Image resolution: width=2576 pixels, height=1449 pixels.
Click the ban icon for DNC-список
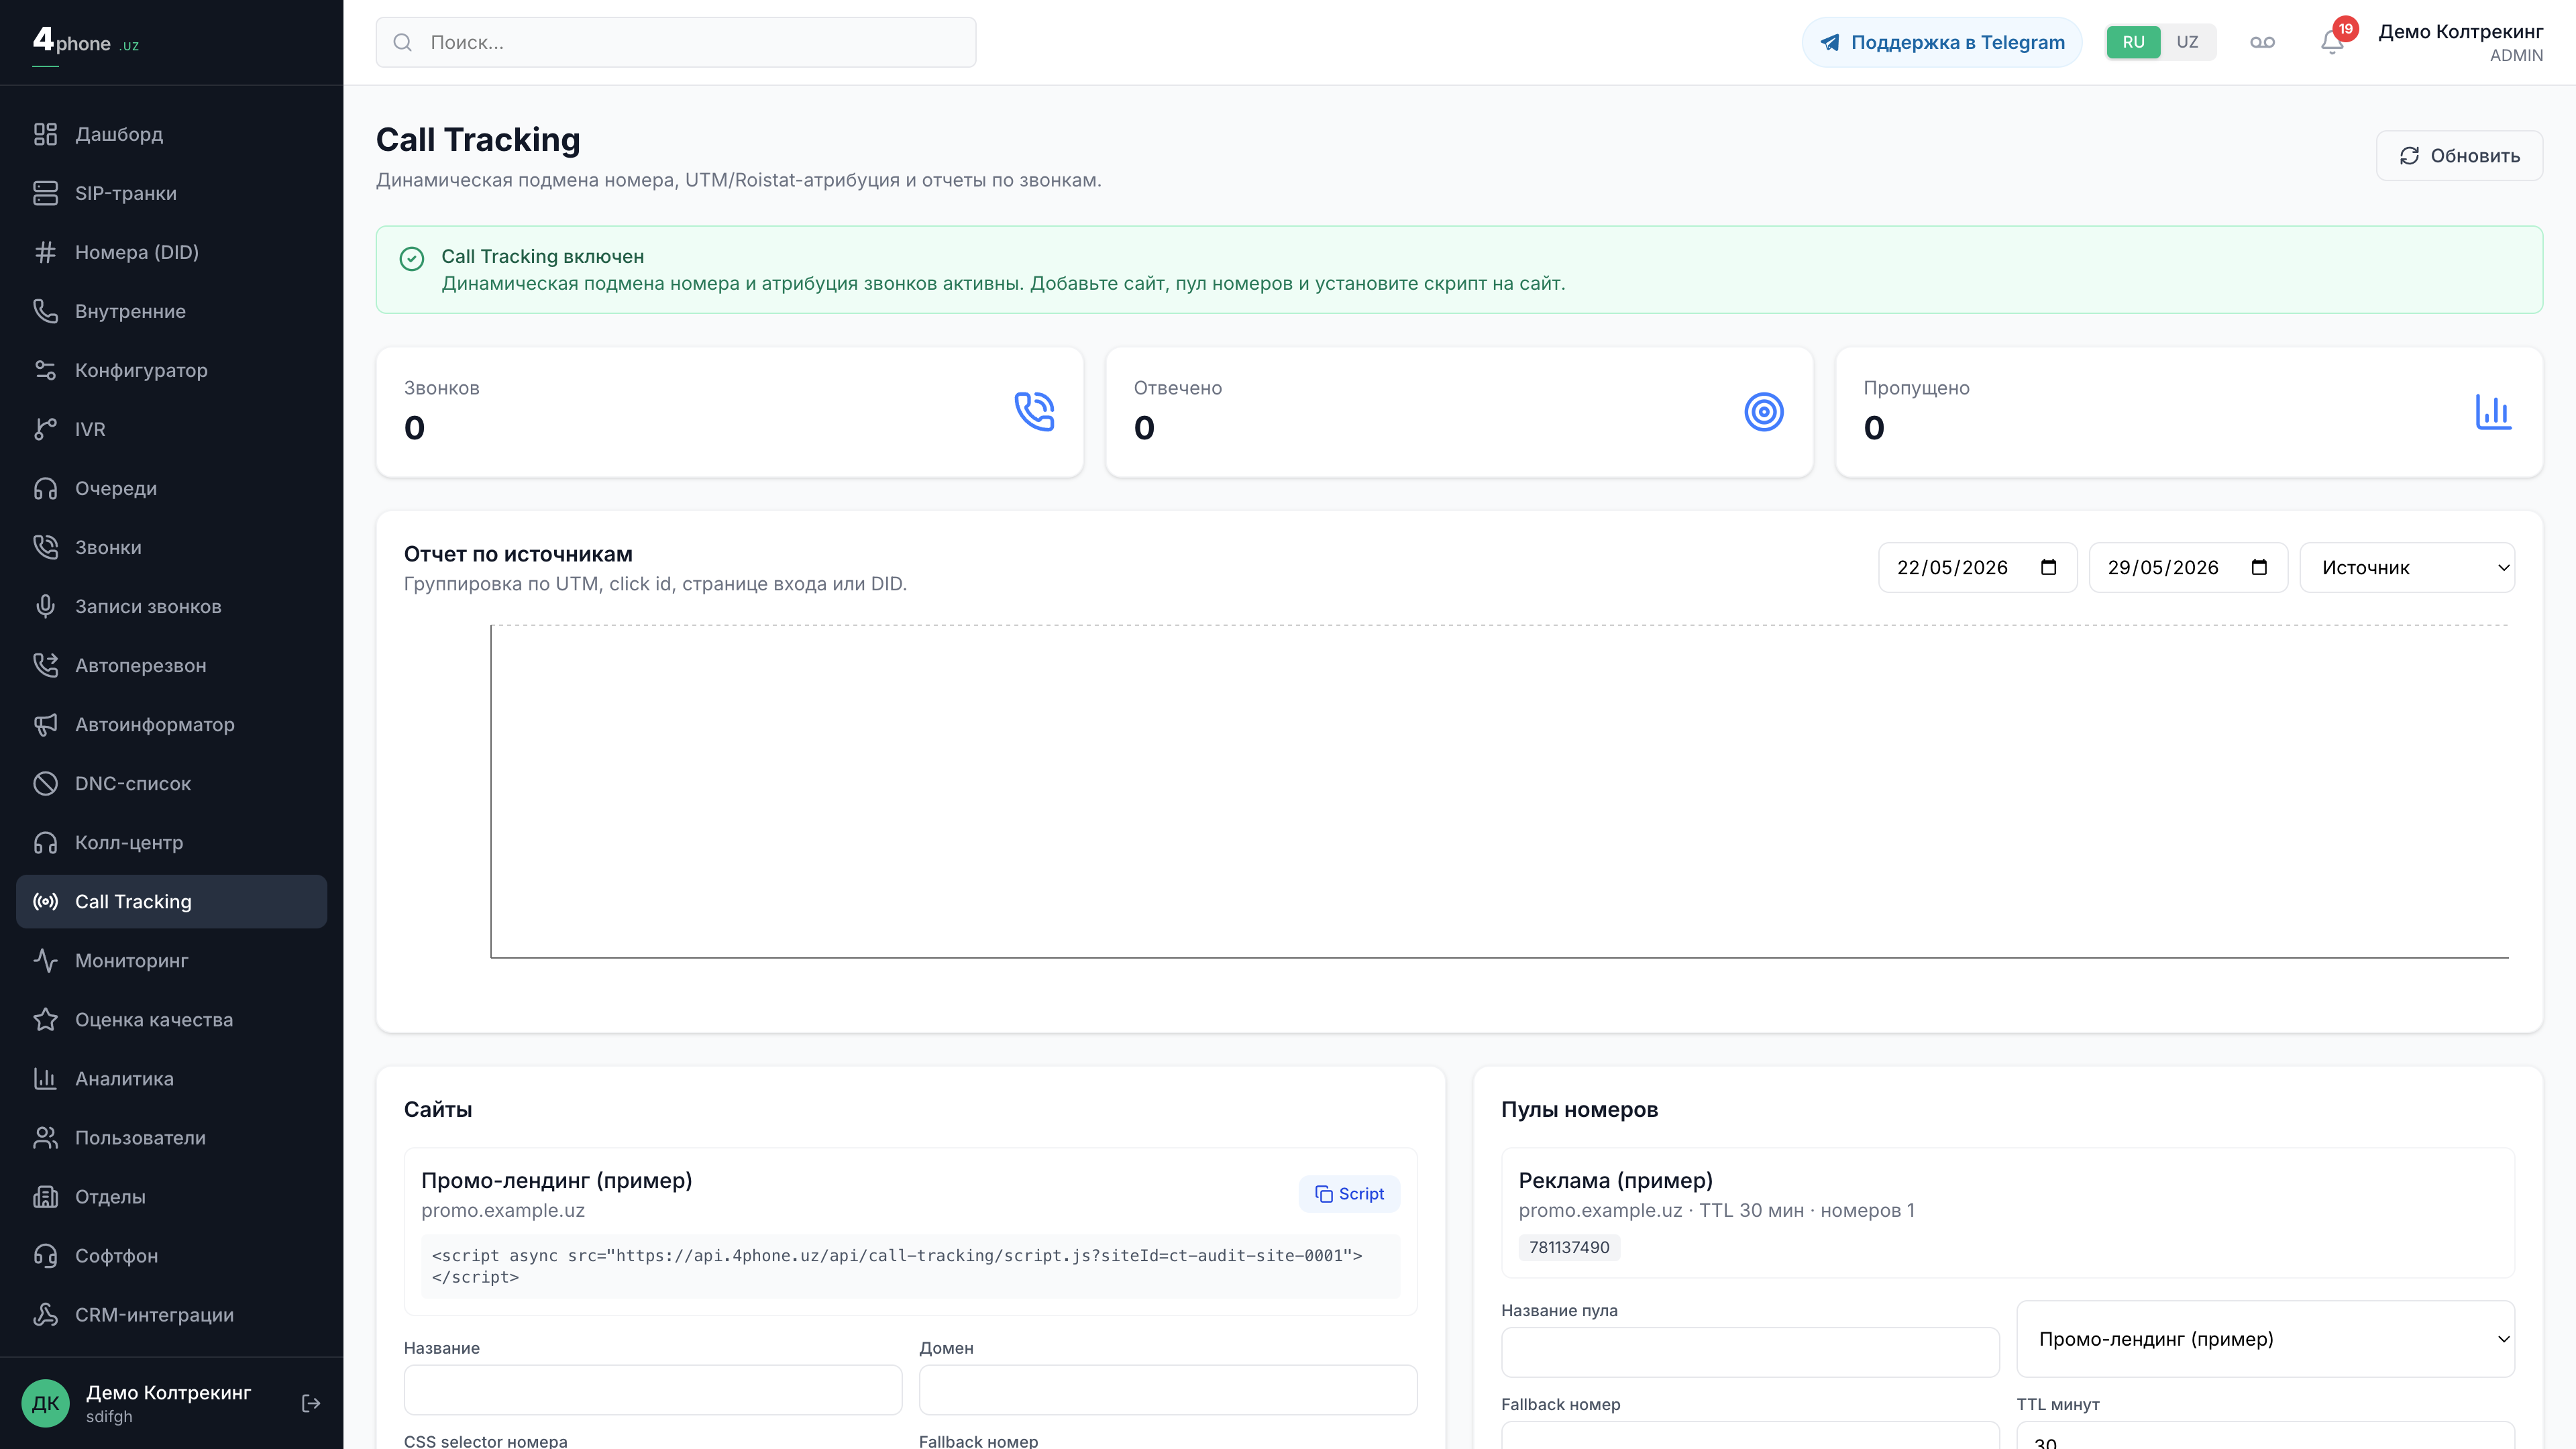[45, 783]
